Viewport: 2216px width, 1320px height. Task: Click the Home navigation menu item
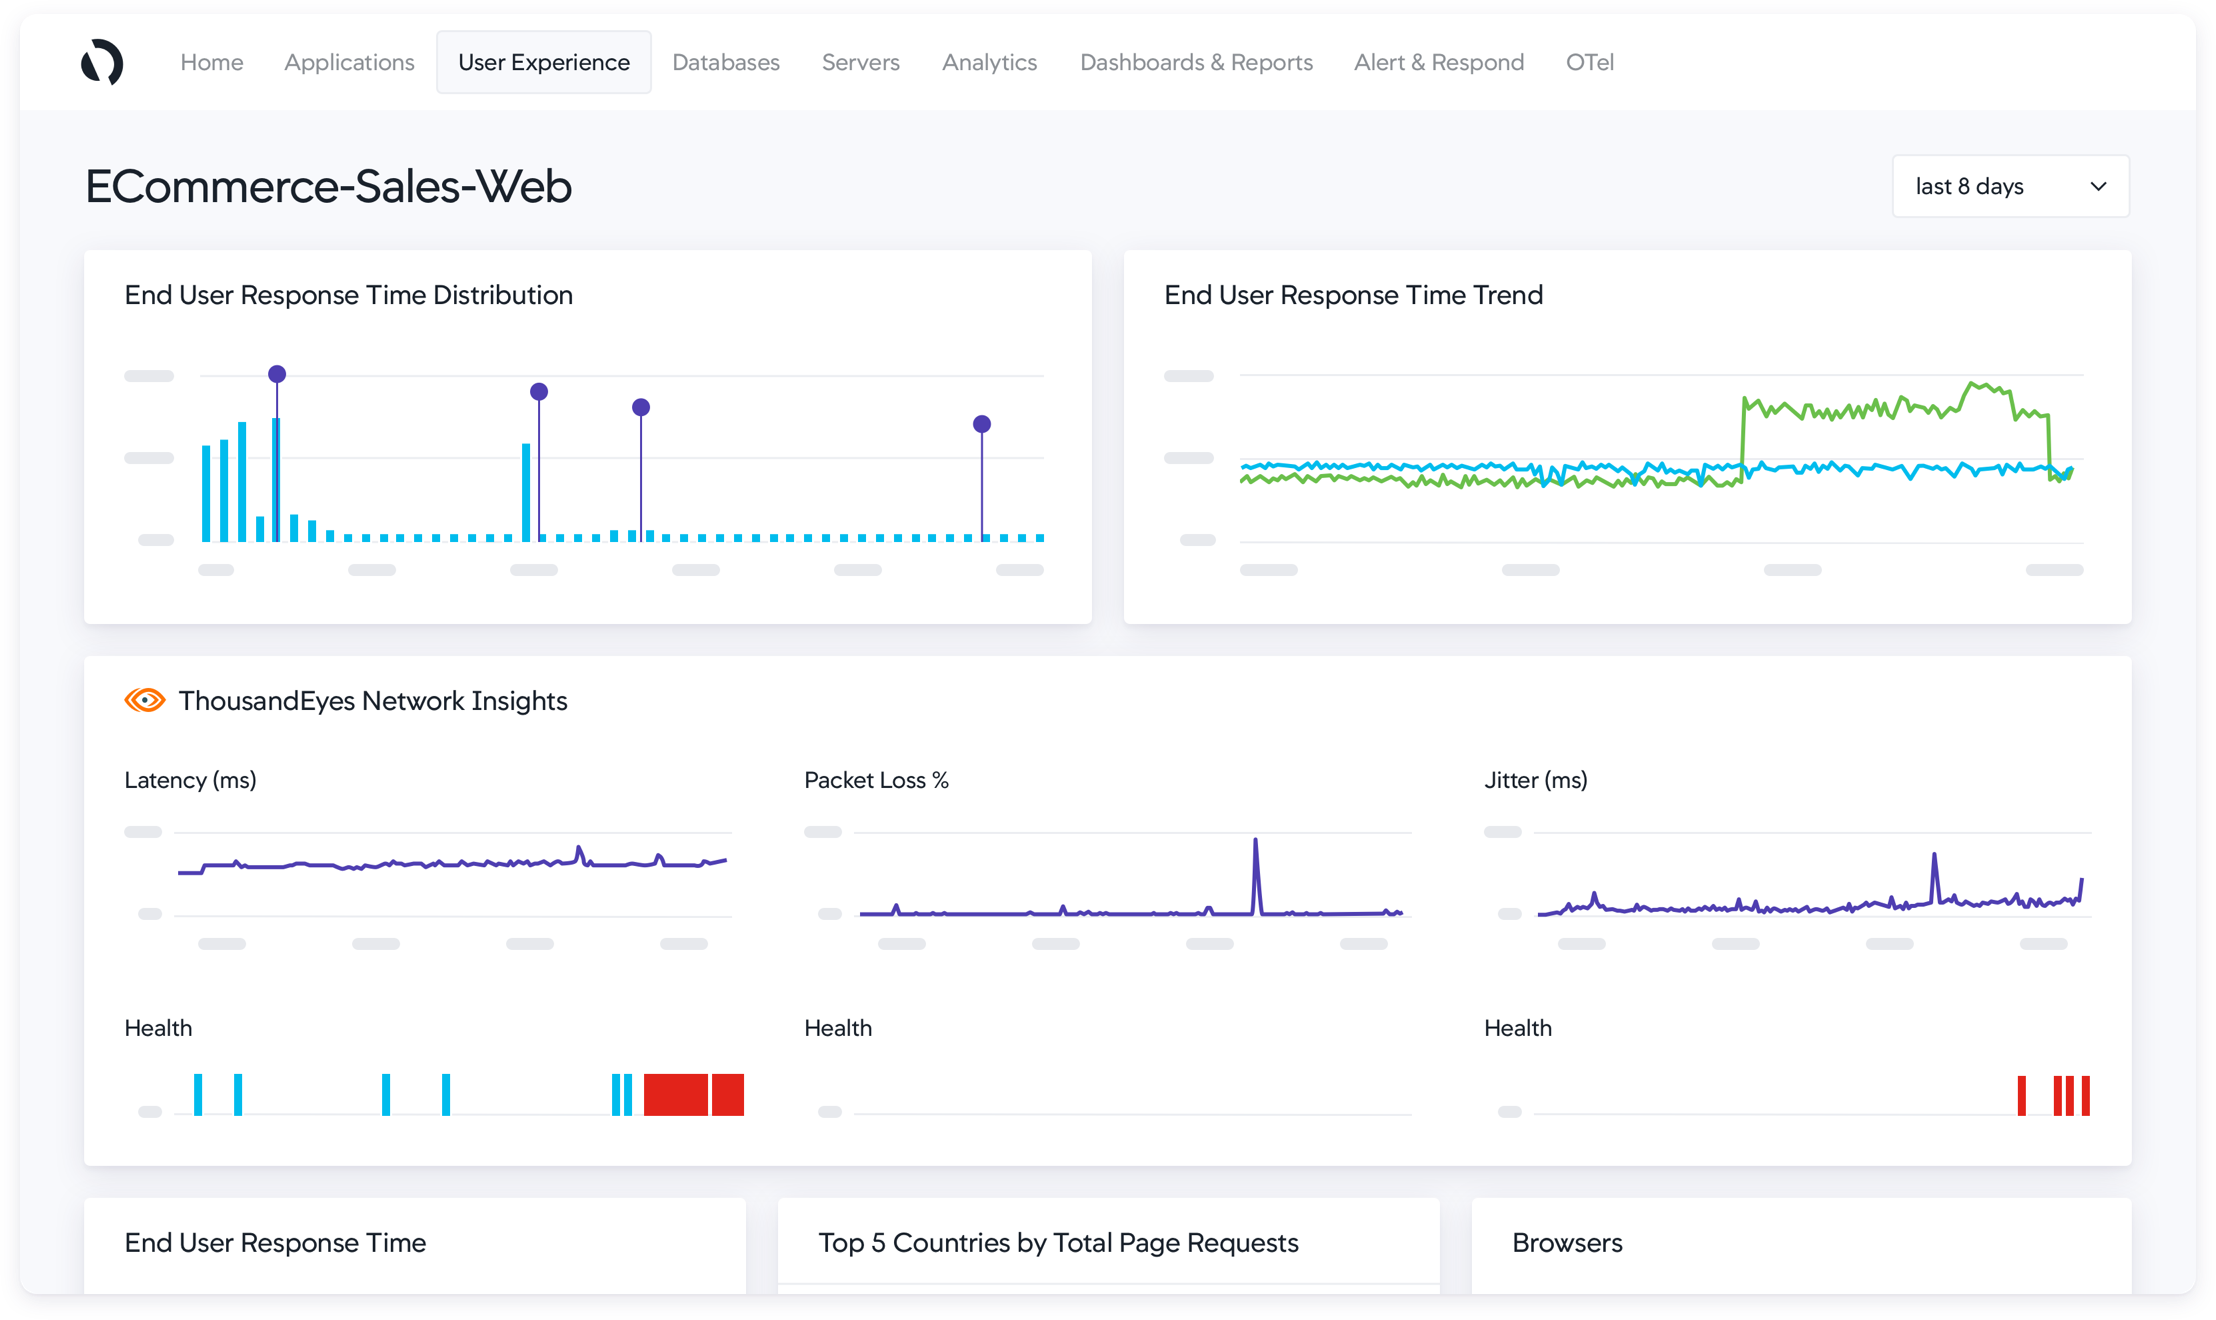[x=210, y=63]
